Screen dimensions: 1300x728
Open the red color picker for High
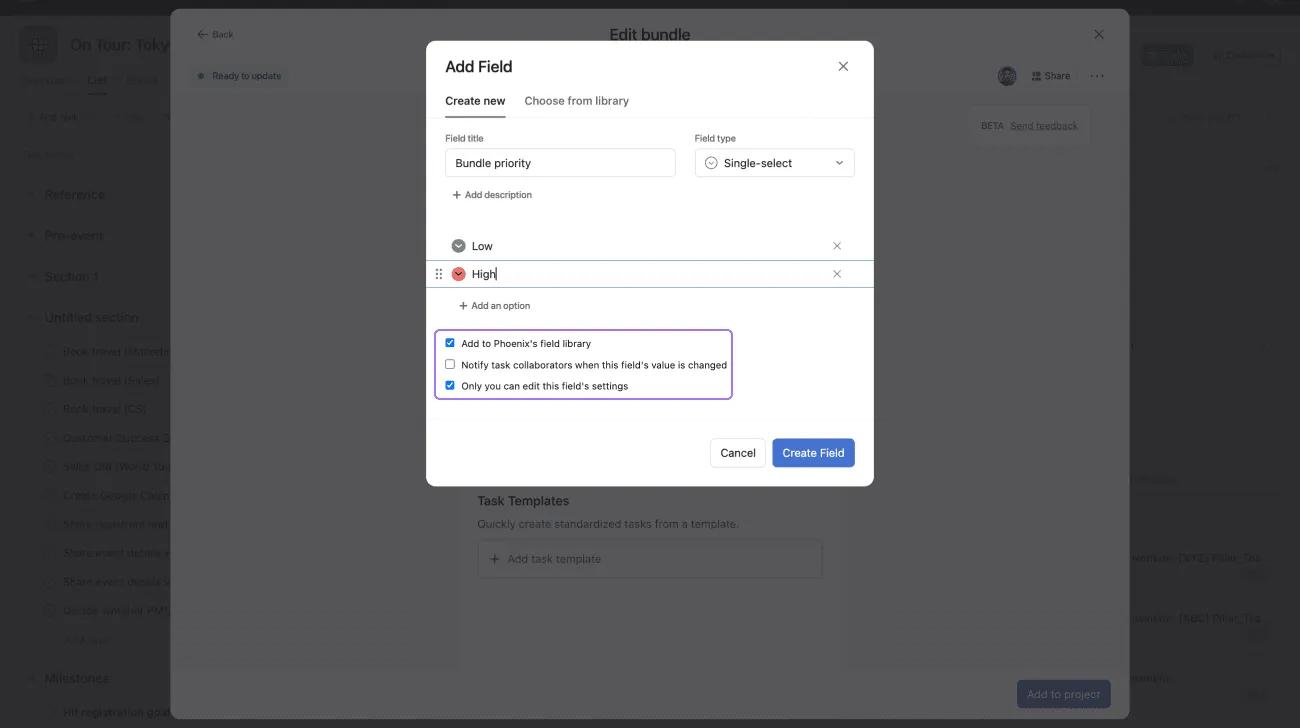459,274
